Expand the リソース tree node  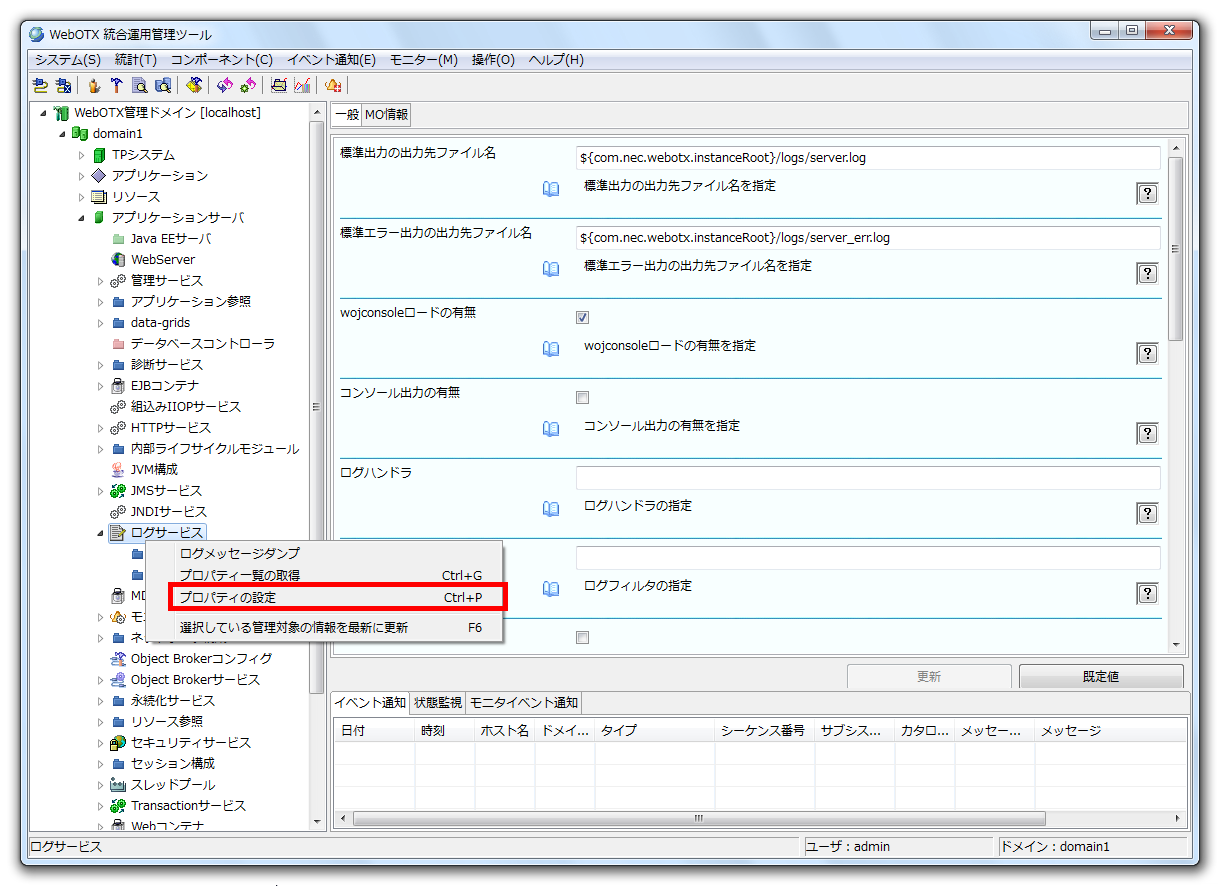81,196
